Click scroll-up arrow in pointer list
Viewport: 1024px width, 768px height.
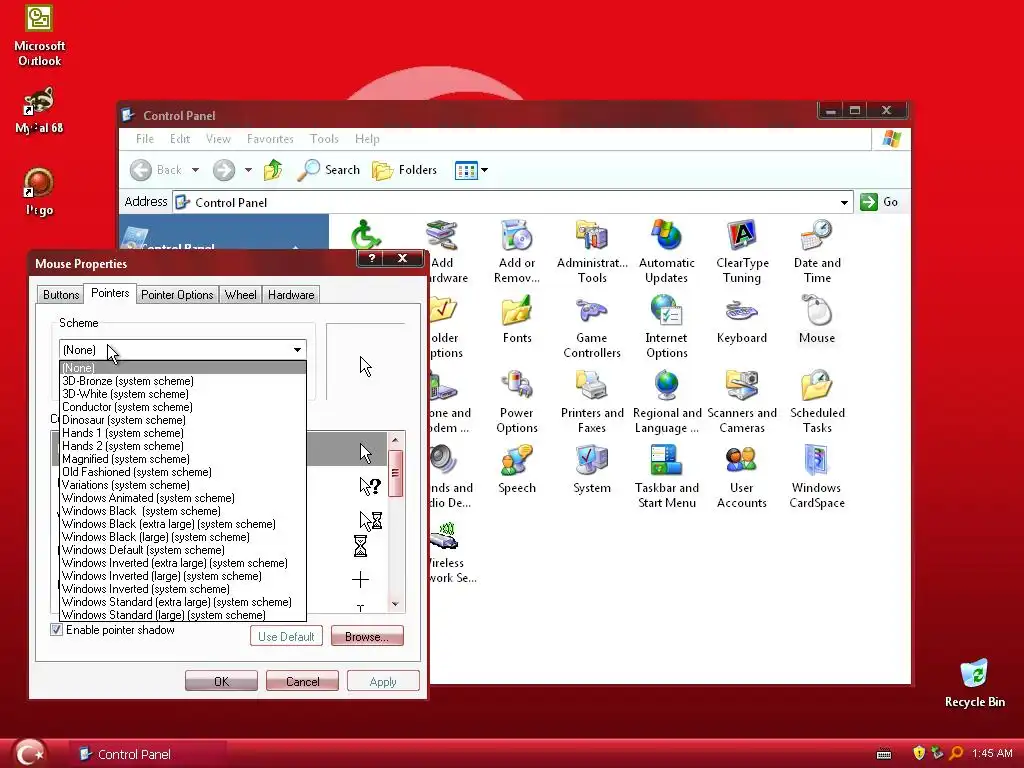click(x=395, y=440)
